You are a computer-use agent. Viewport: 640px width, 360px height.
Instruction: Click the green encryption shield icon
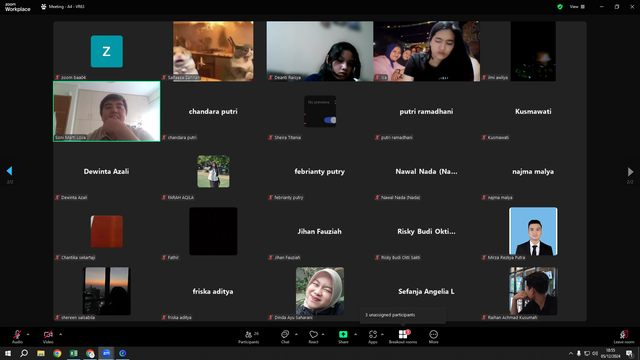click(560, 7)
